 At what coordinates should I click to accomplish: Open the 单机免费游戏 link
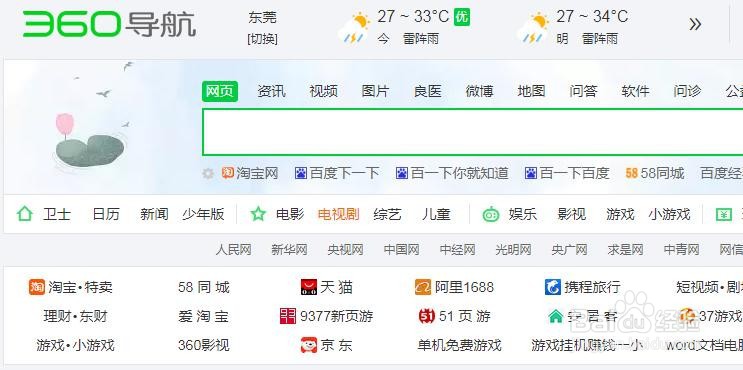pyautogui.click(x=459, y=345)
